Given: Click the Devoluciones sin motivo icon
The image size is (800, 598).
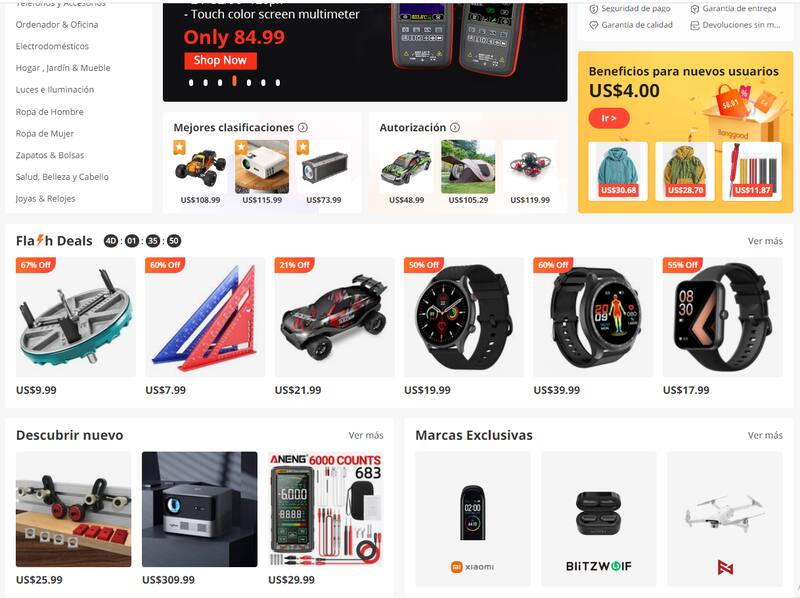Looking at the screenshot, I should coord(694,25).
